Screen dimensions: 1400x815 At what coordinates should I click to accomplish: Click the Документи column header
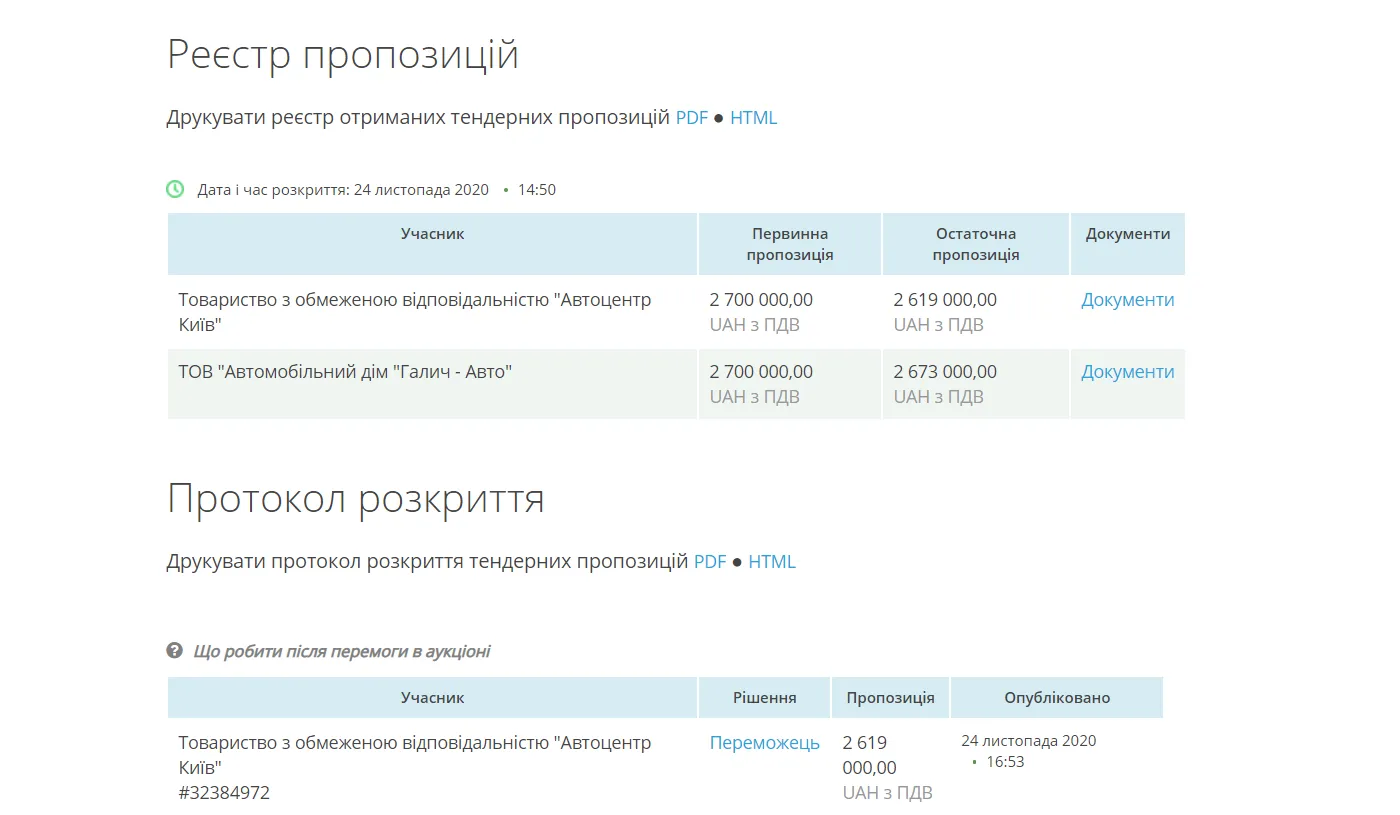click(1128, 244)
